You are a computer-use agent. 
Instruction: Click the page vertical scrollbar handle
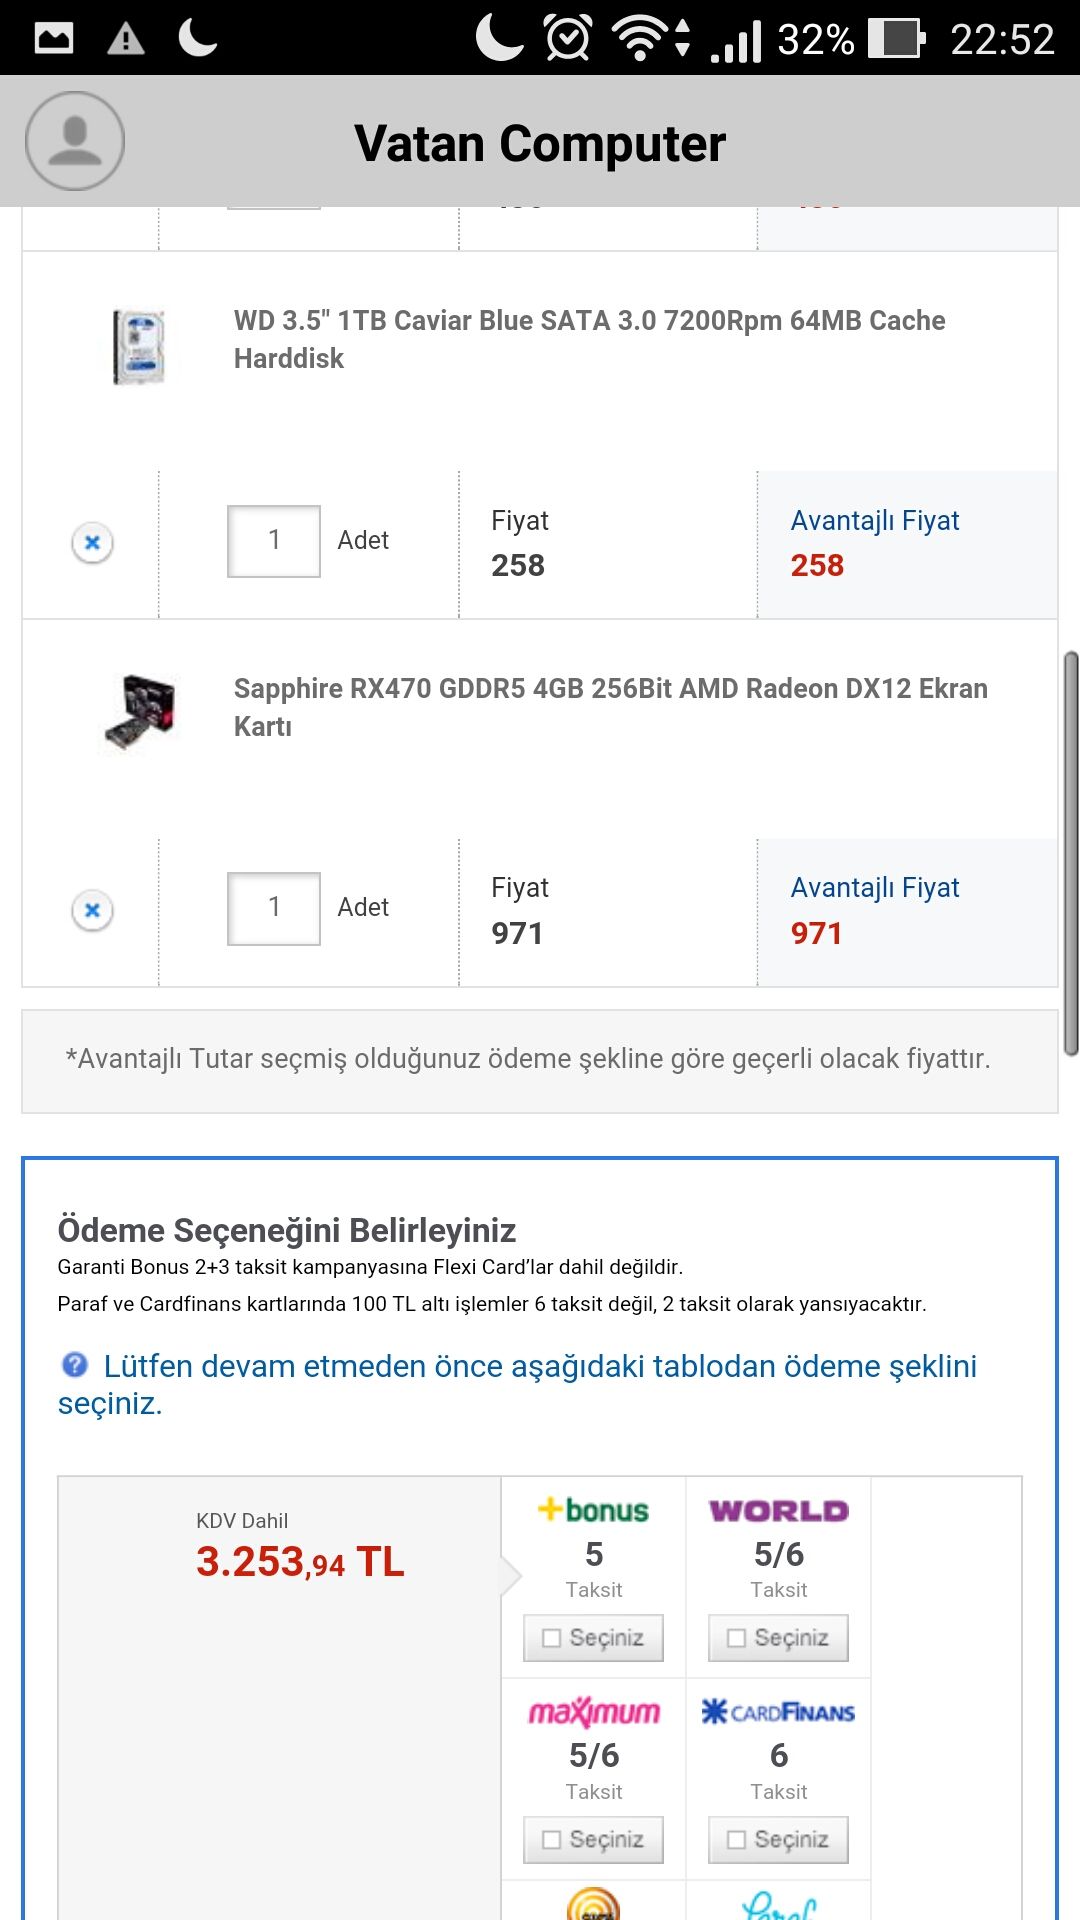(1071, 853)
